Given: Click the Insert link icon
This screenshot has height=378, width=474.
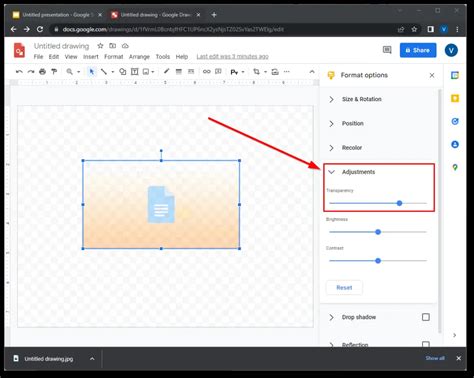Looking at the screenshot, I should coord(207,72).
